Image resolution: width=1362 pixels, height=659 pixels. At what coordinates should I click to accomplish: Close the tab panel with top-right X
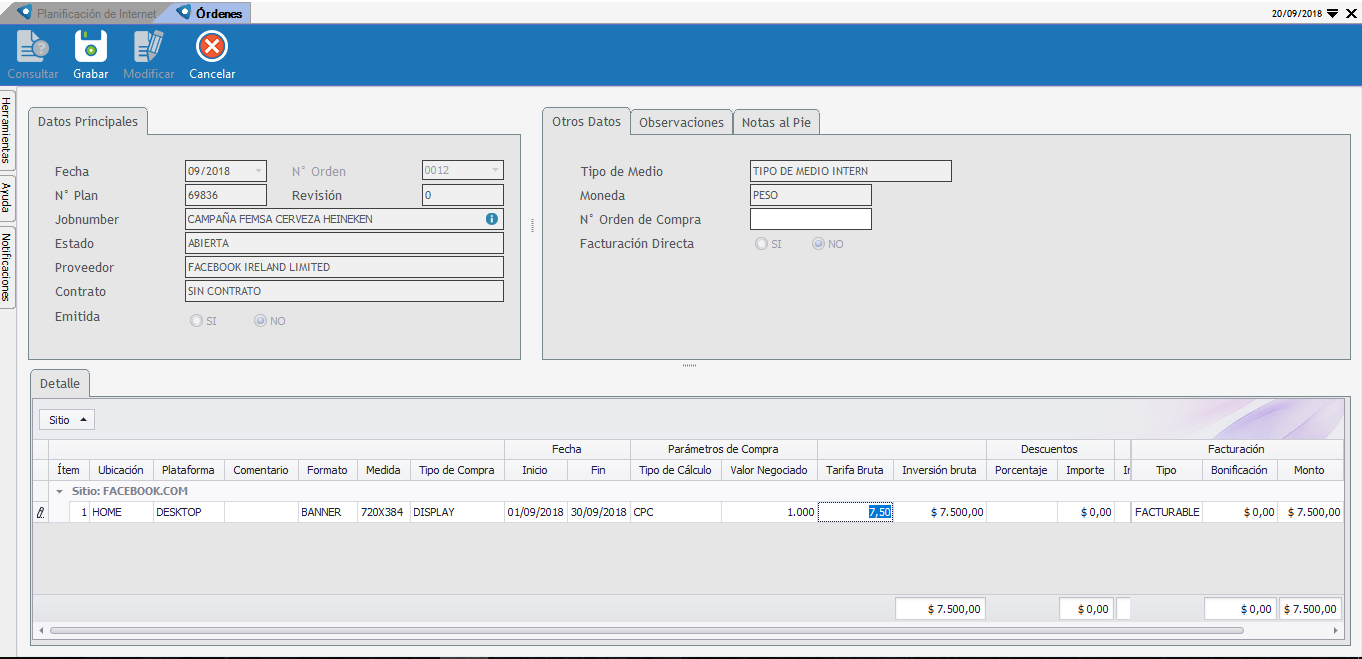coord(1351,14)
